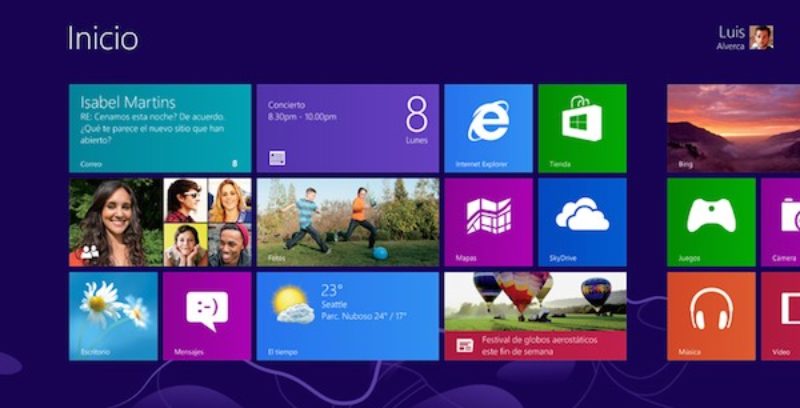Click Luis user account picture
The width and height of the screenshot is (800, 408).
[761, 37]
